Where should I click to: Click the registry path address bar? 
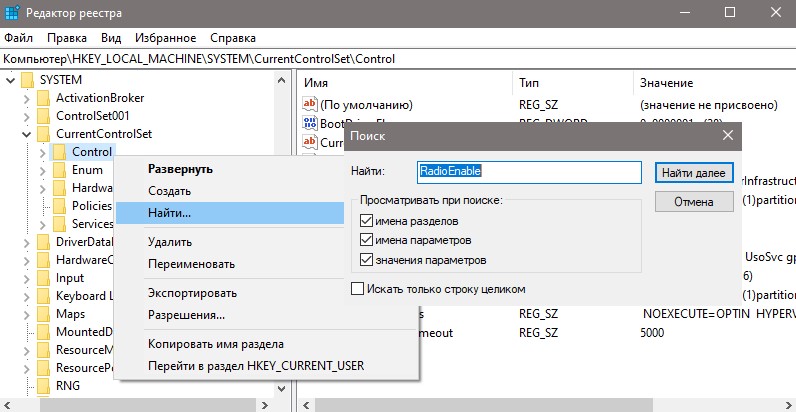point(398,59)
